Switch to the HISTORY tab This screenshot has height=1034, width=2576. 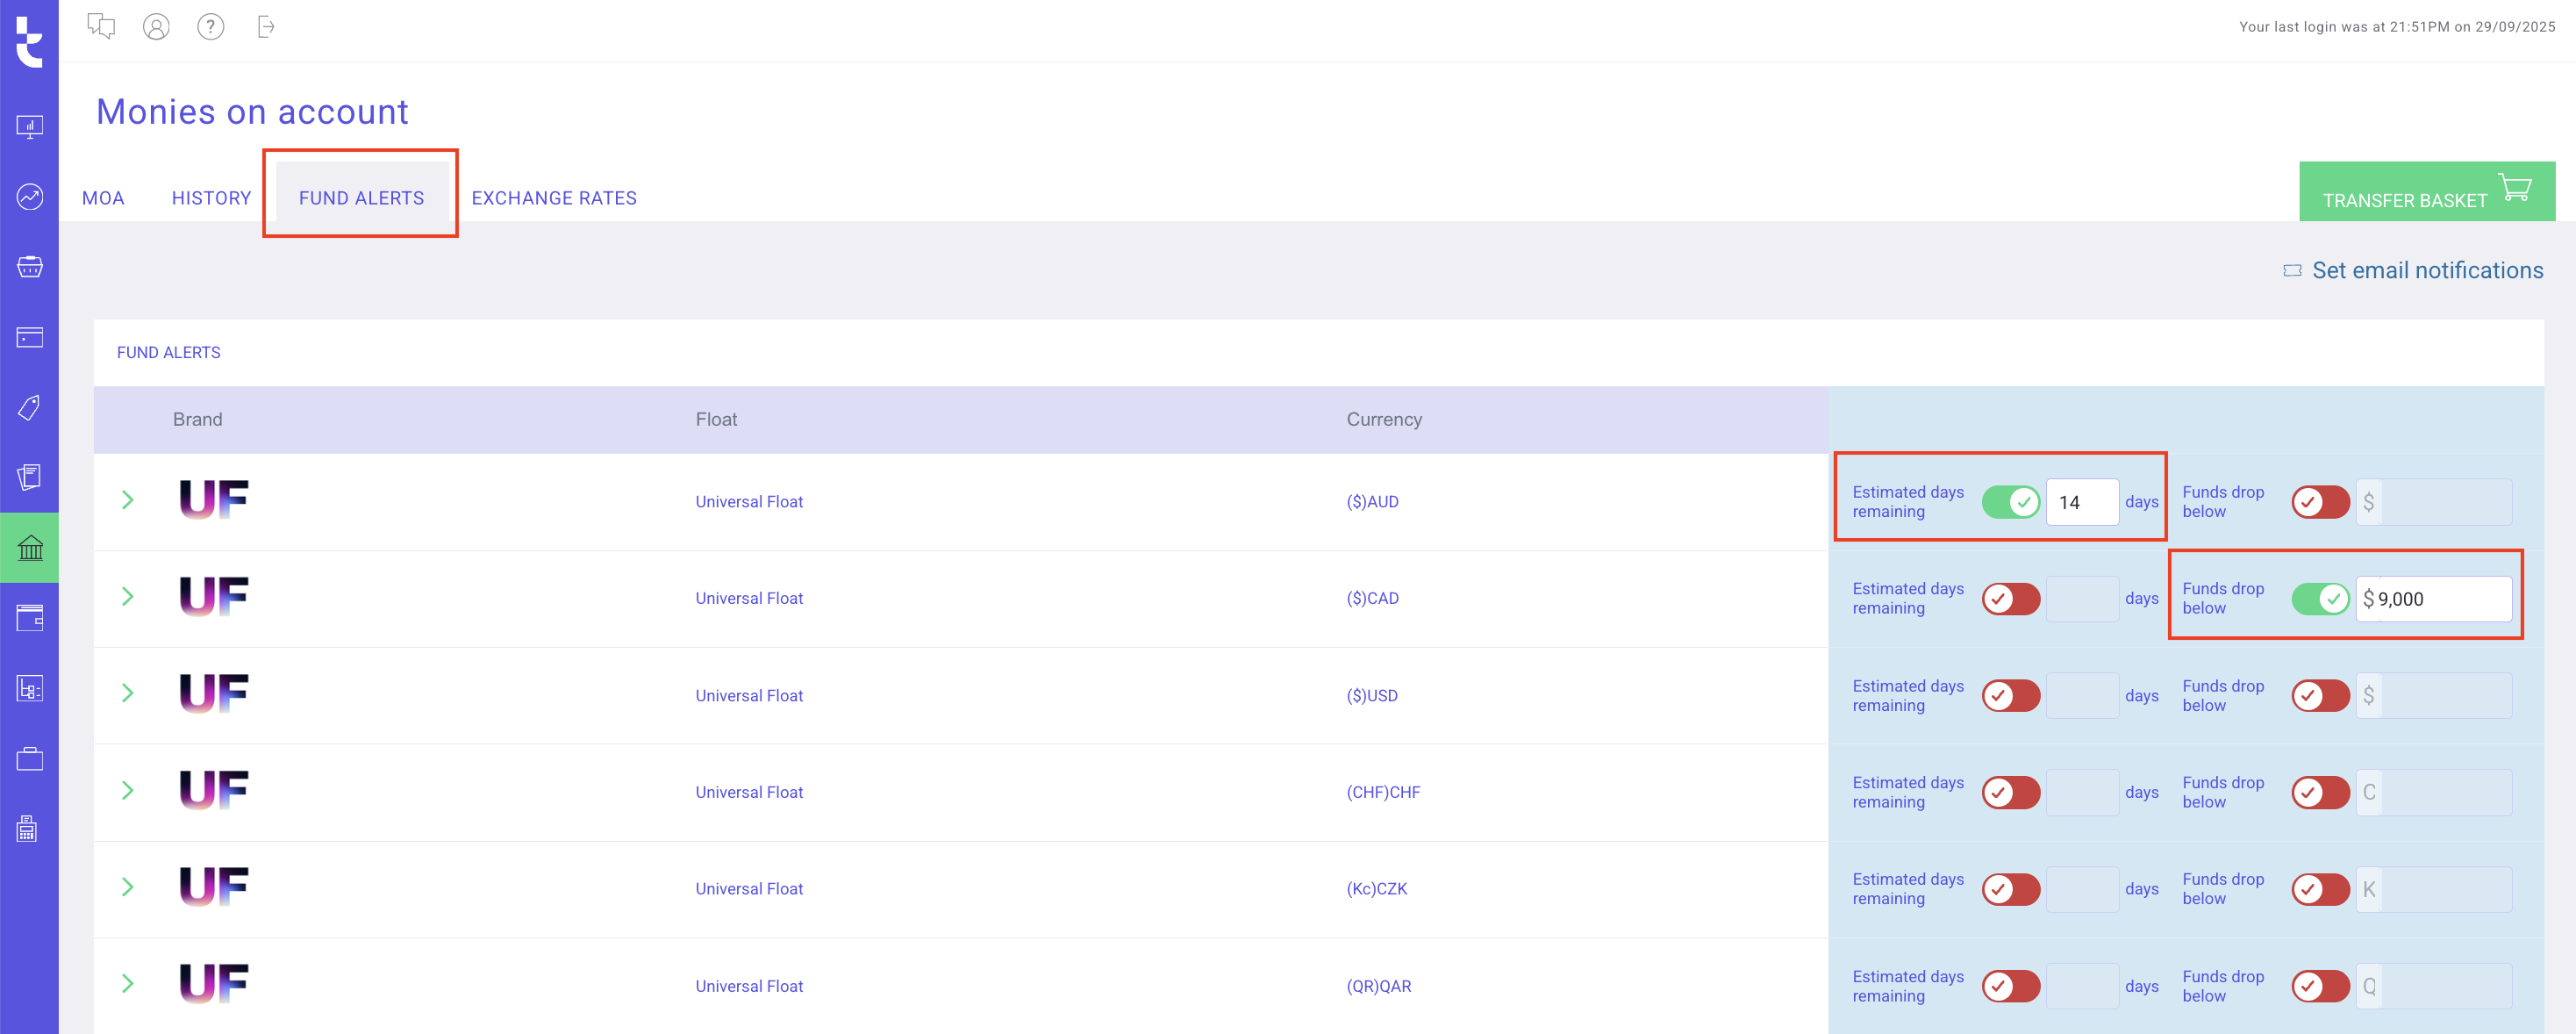[x=211, y=198]
